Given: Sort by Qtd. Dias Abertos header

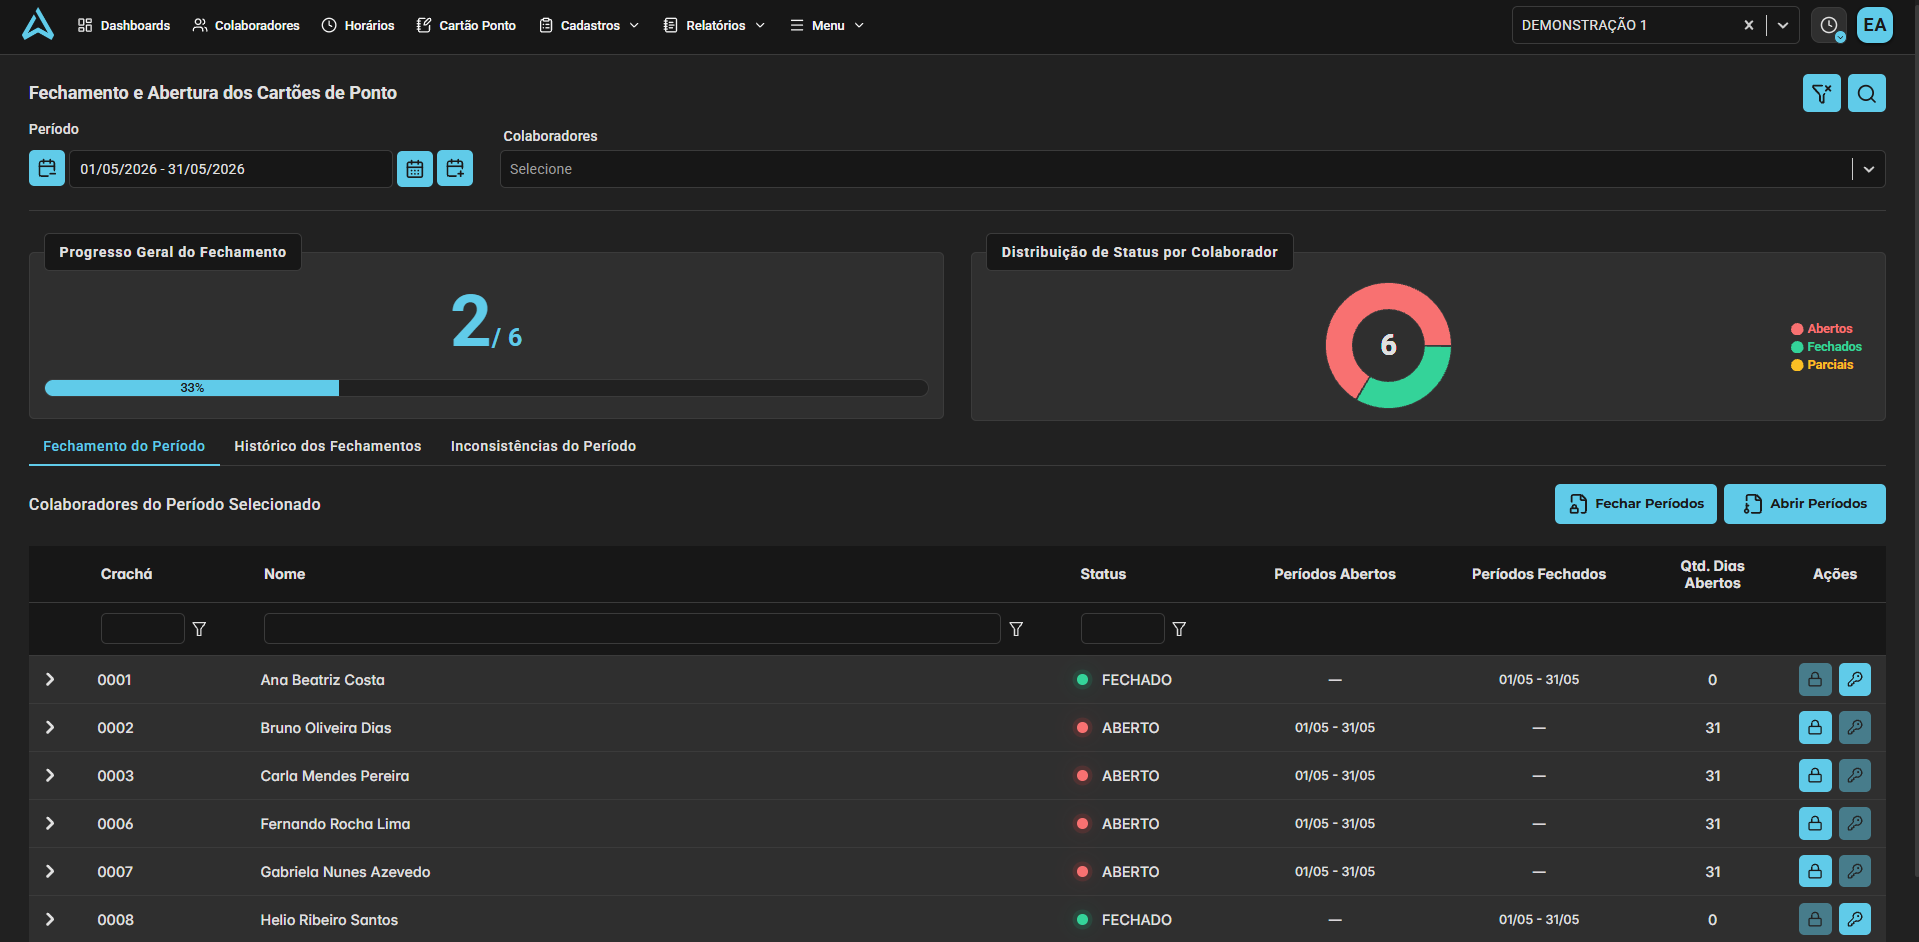Looking at the screenshot, I should [x=1712, y=574].
